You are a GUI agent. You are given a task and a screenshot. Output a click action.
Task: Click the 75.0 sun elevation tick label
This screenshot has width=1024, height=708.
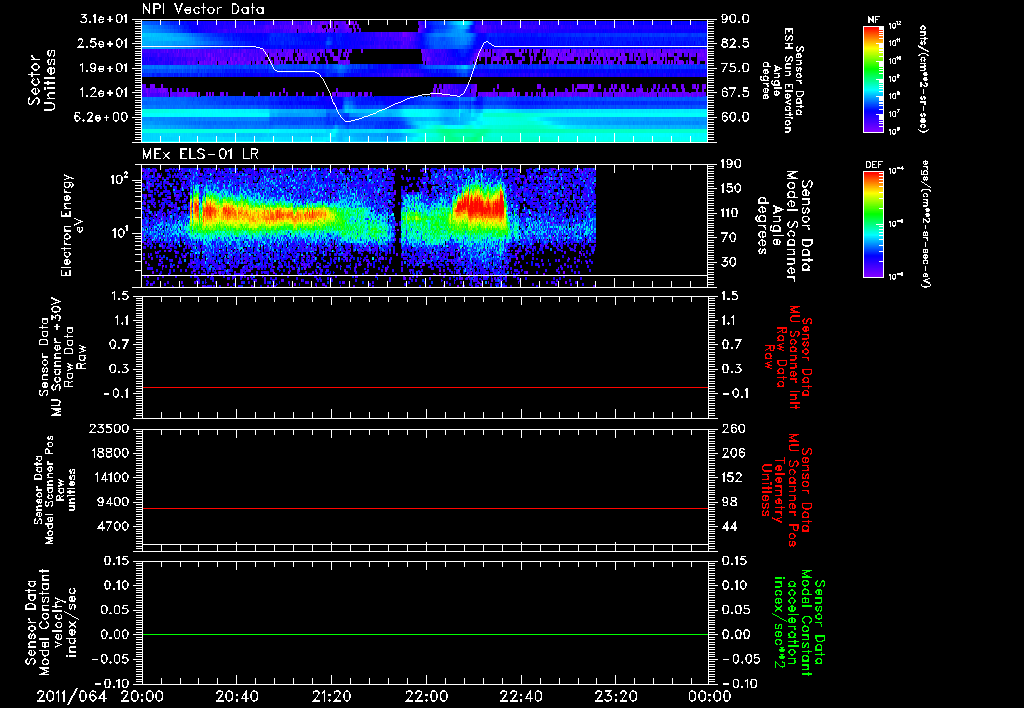pyautogui.click(x=735, y=68)
